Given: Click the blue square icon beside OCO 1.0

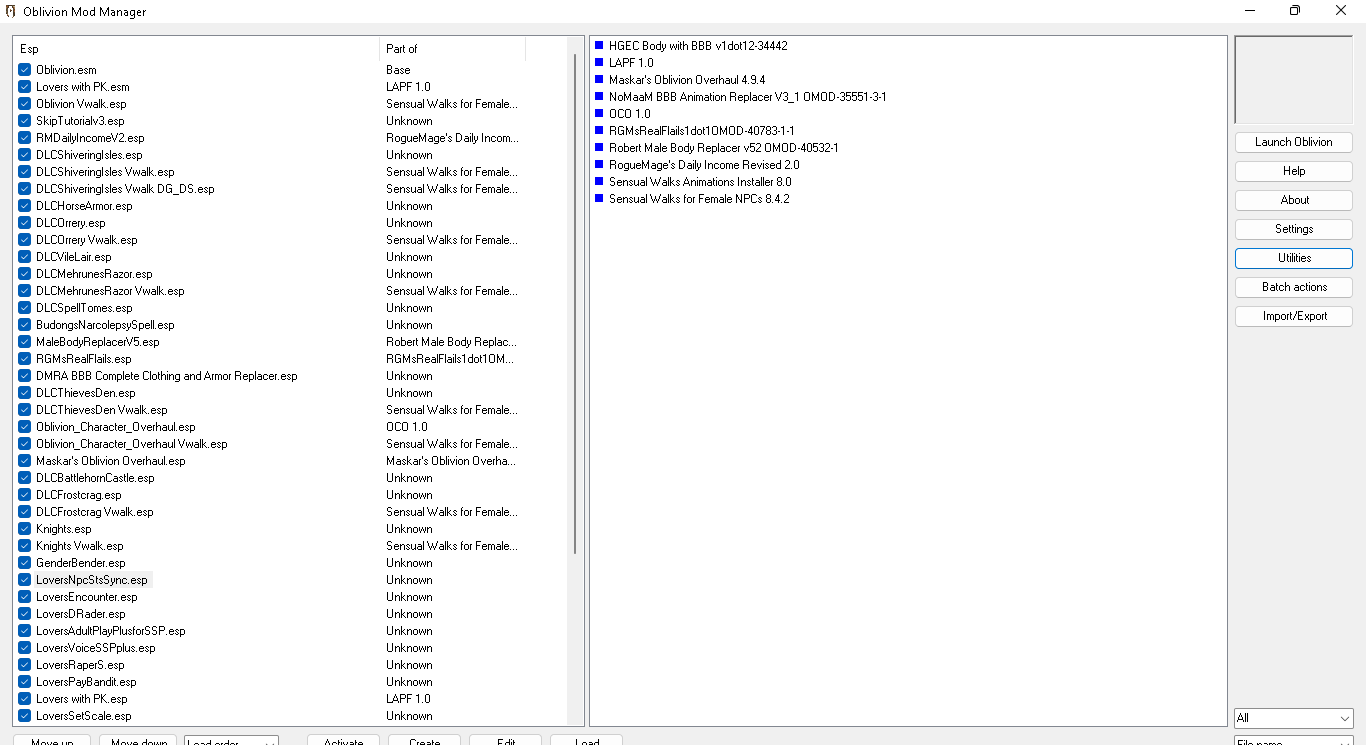Looking at the screenshot, I should 599,113.
